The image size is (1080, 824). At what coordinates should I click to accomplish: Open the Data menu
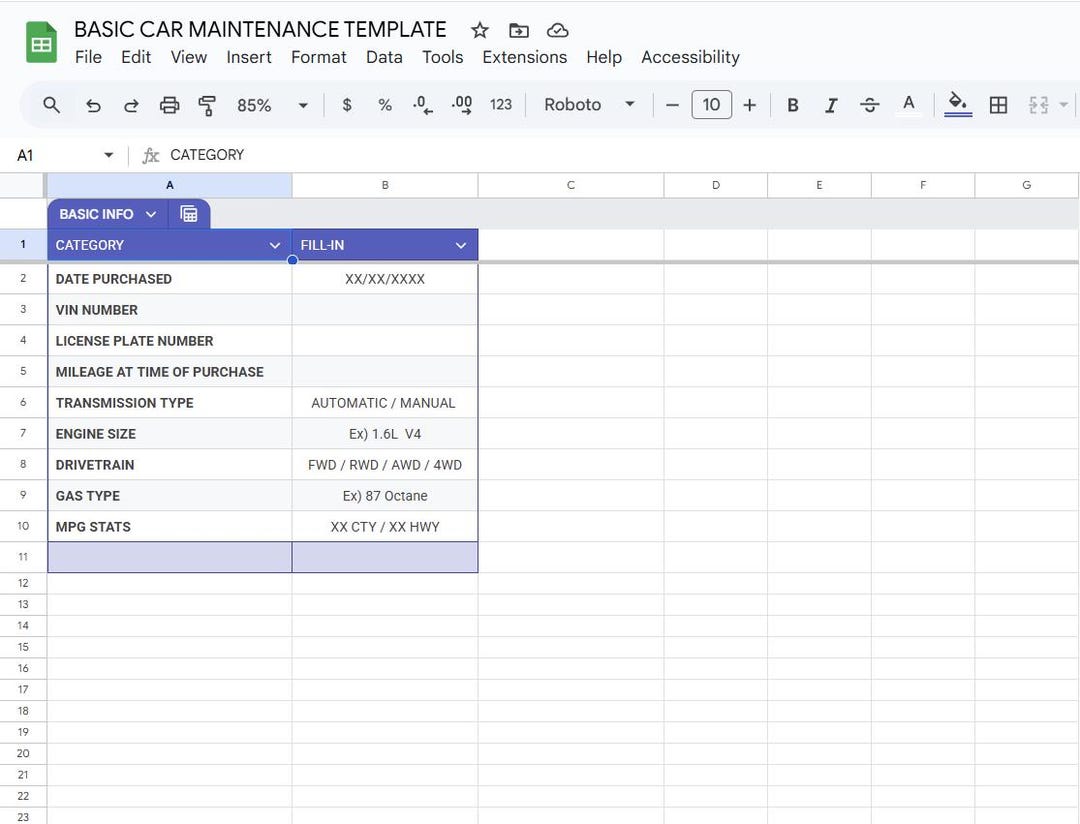pos(384,57)
